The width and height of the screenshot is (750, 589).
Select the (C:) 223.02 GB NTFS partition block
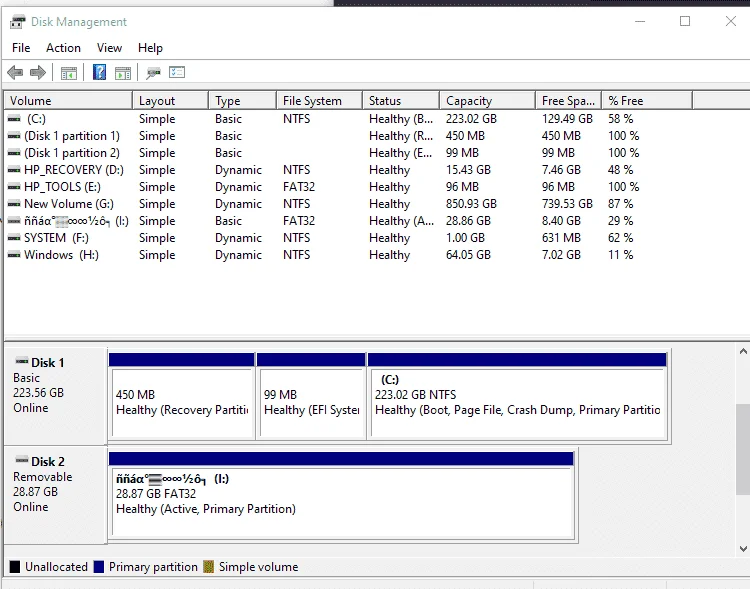517,396
